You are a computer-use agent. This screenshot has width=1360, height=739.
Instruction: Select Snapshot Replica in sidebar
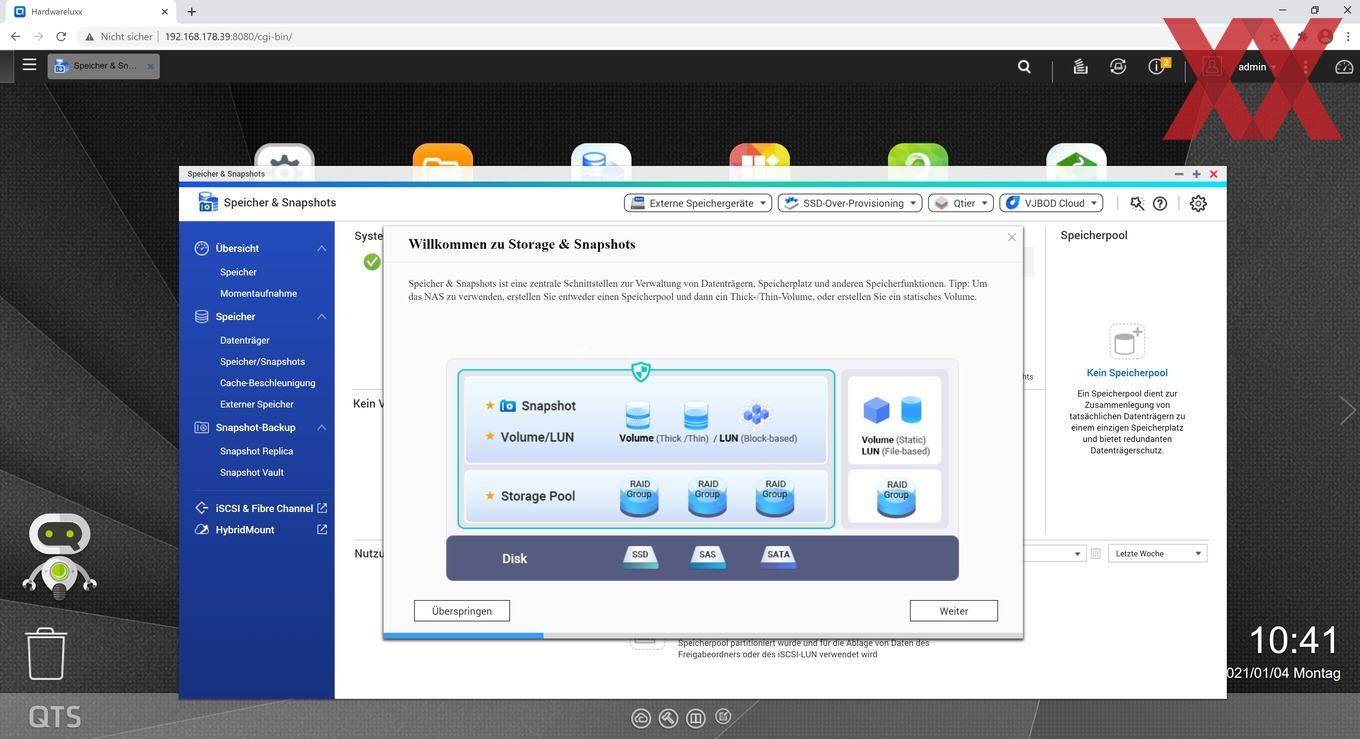point(256,451)
